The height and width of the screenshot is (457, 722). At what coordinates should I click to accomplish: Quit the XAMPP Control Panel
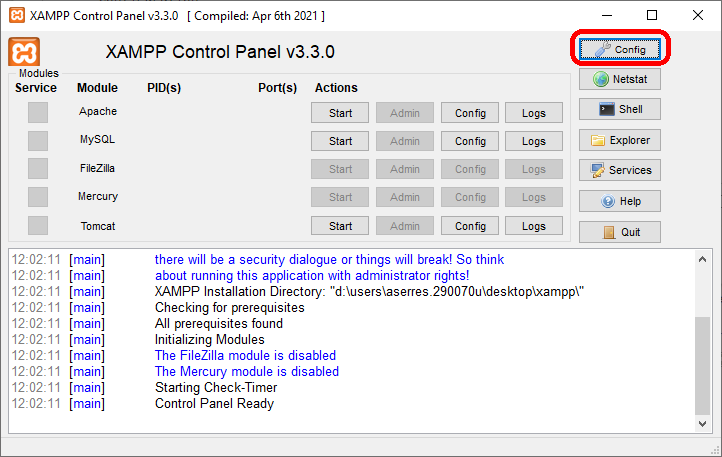(619, 232)
